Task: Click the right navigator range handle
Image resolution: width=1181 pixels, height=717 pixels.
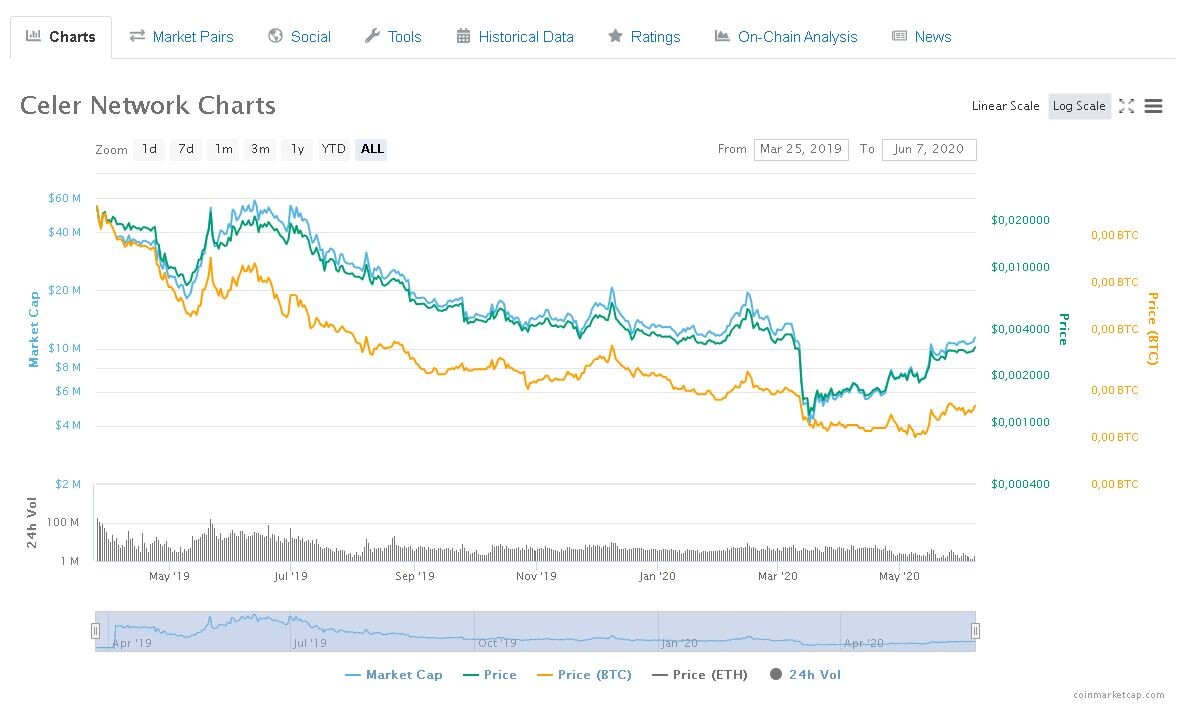Action: 975,631
